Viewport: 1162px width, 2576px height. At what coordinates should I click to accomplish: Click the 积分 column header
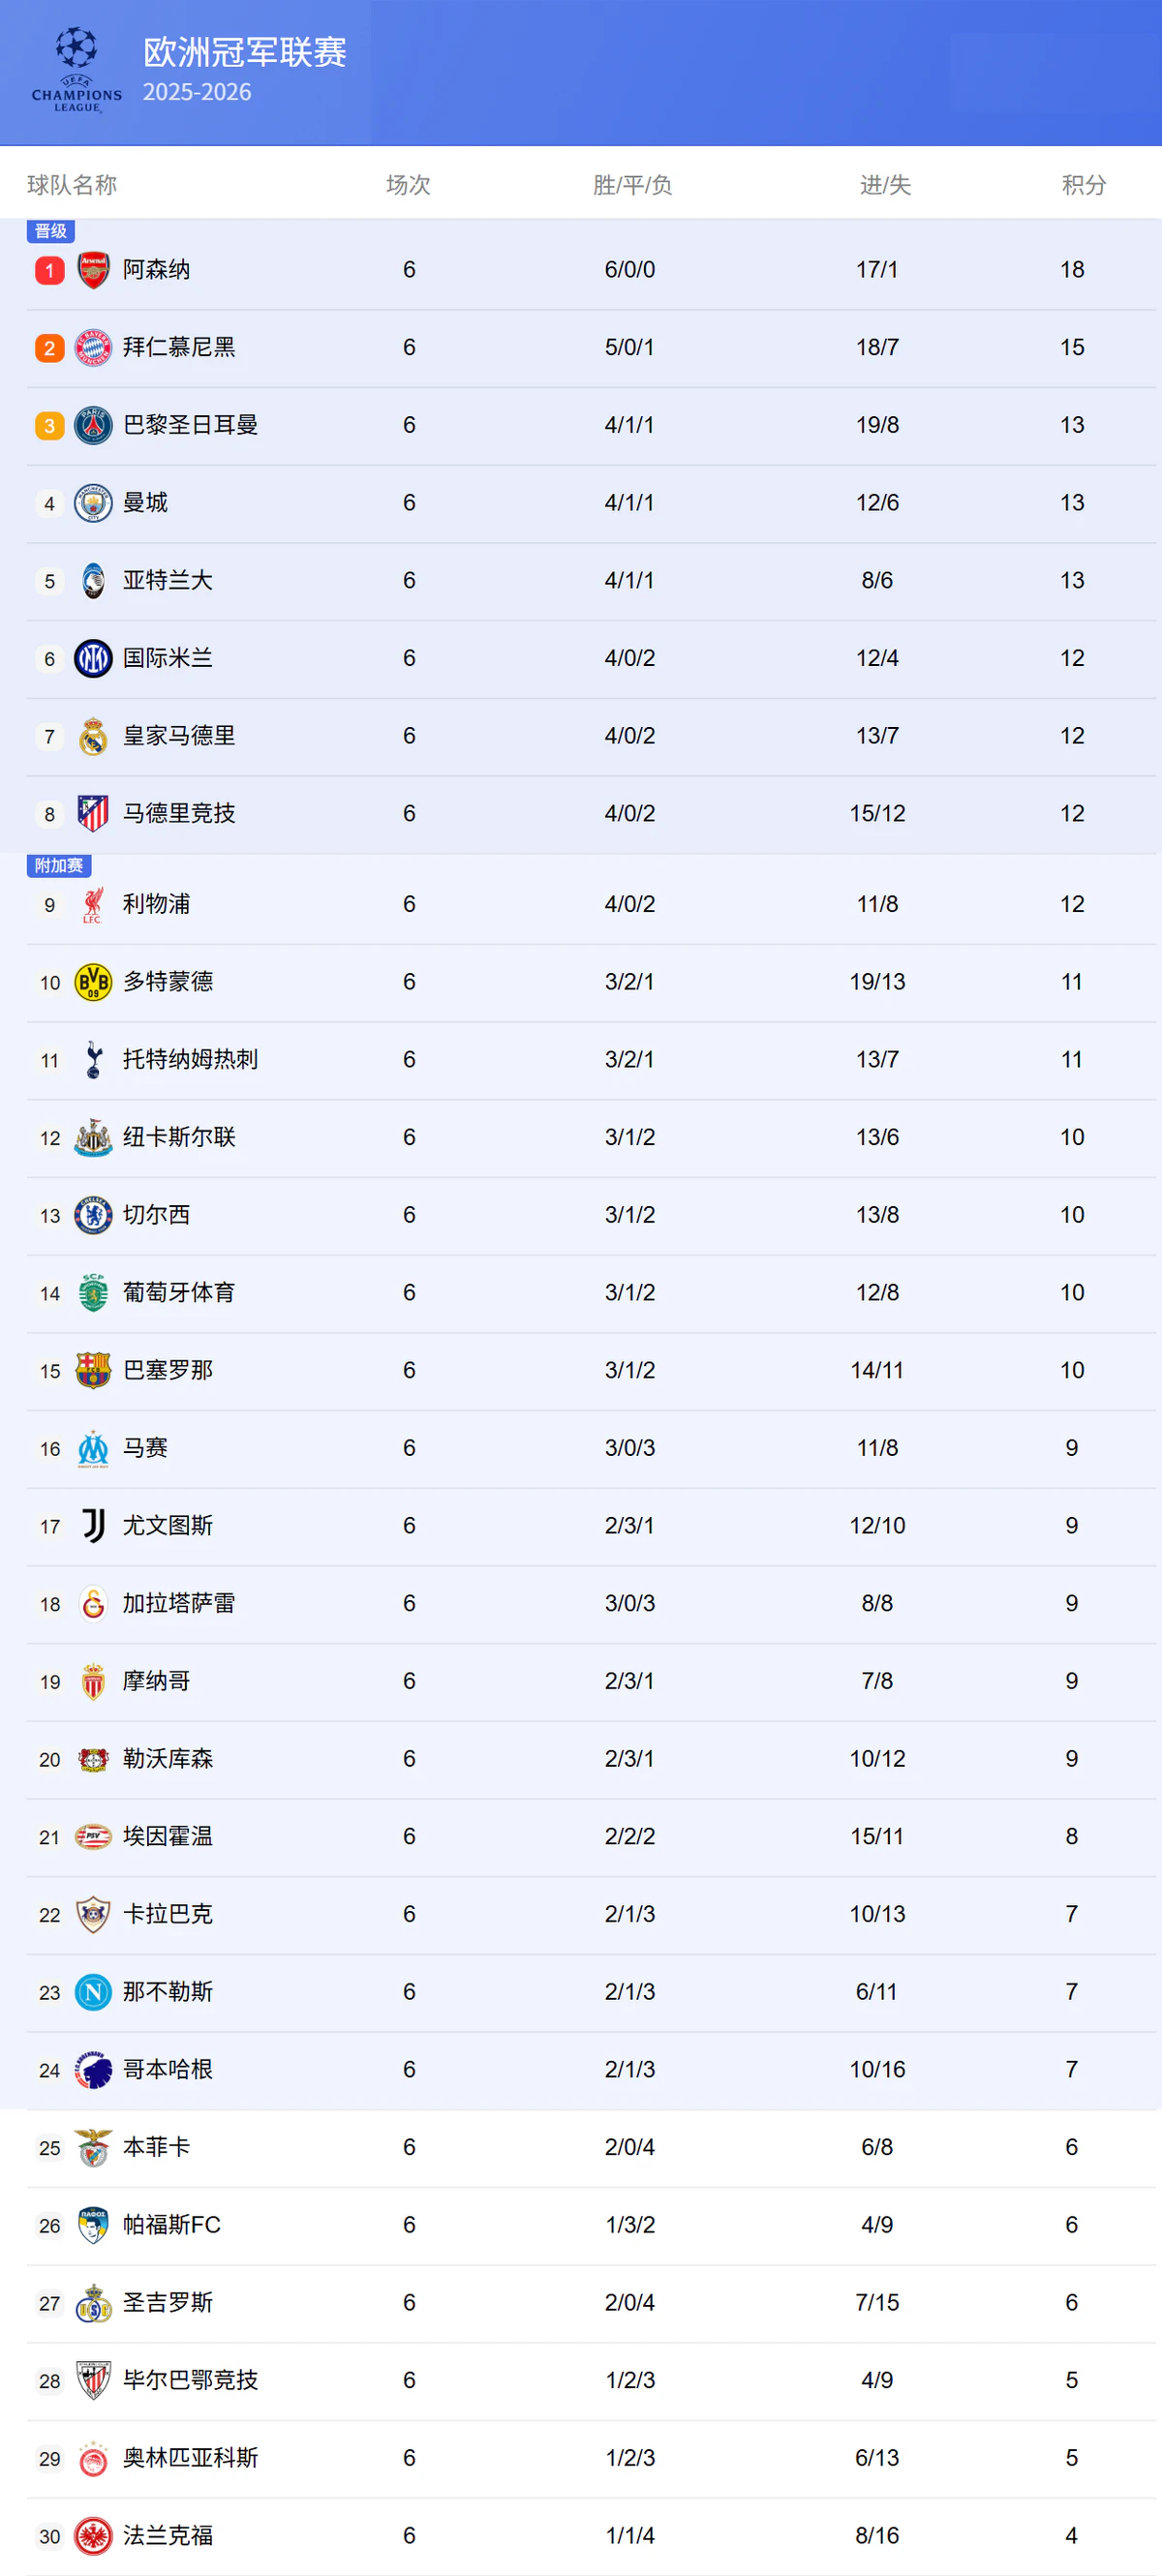[1083, 185]
